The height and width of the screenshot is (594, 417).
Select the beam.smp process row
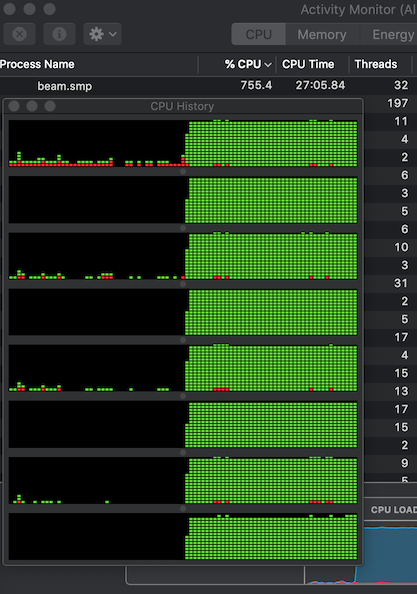click(208, 86)
